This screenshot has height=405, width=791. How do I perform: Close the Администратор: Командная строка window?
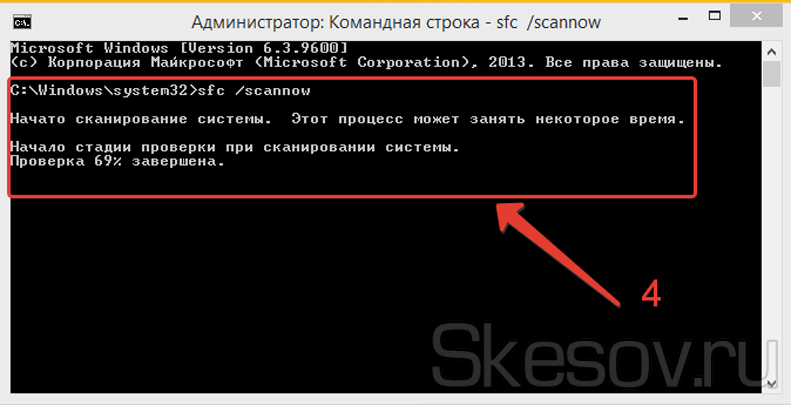[x=756, y=16]
